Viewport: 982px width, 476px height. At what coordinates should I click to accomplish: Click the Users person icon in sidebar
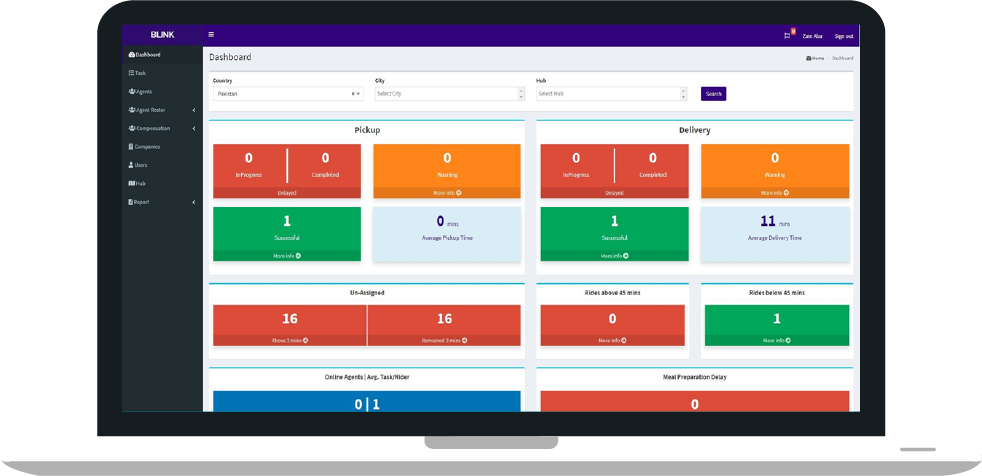tap(131, 165)
